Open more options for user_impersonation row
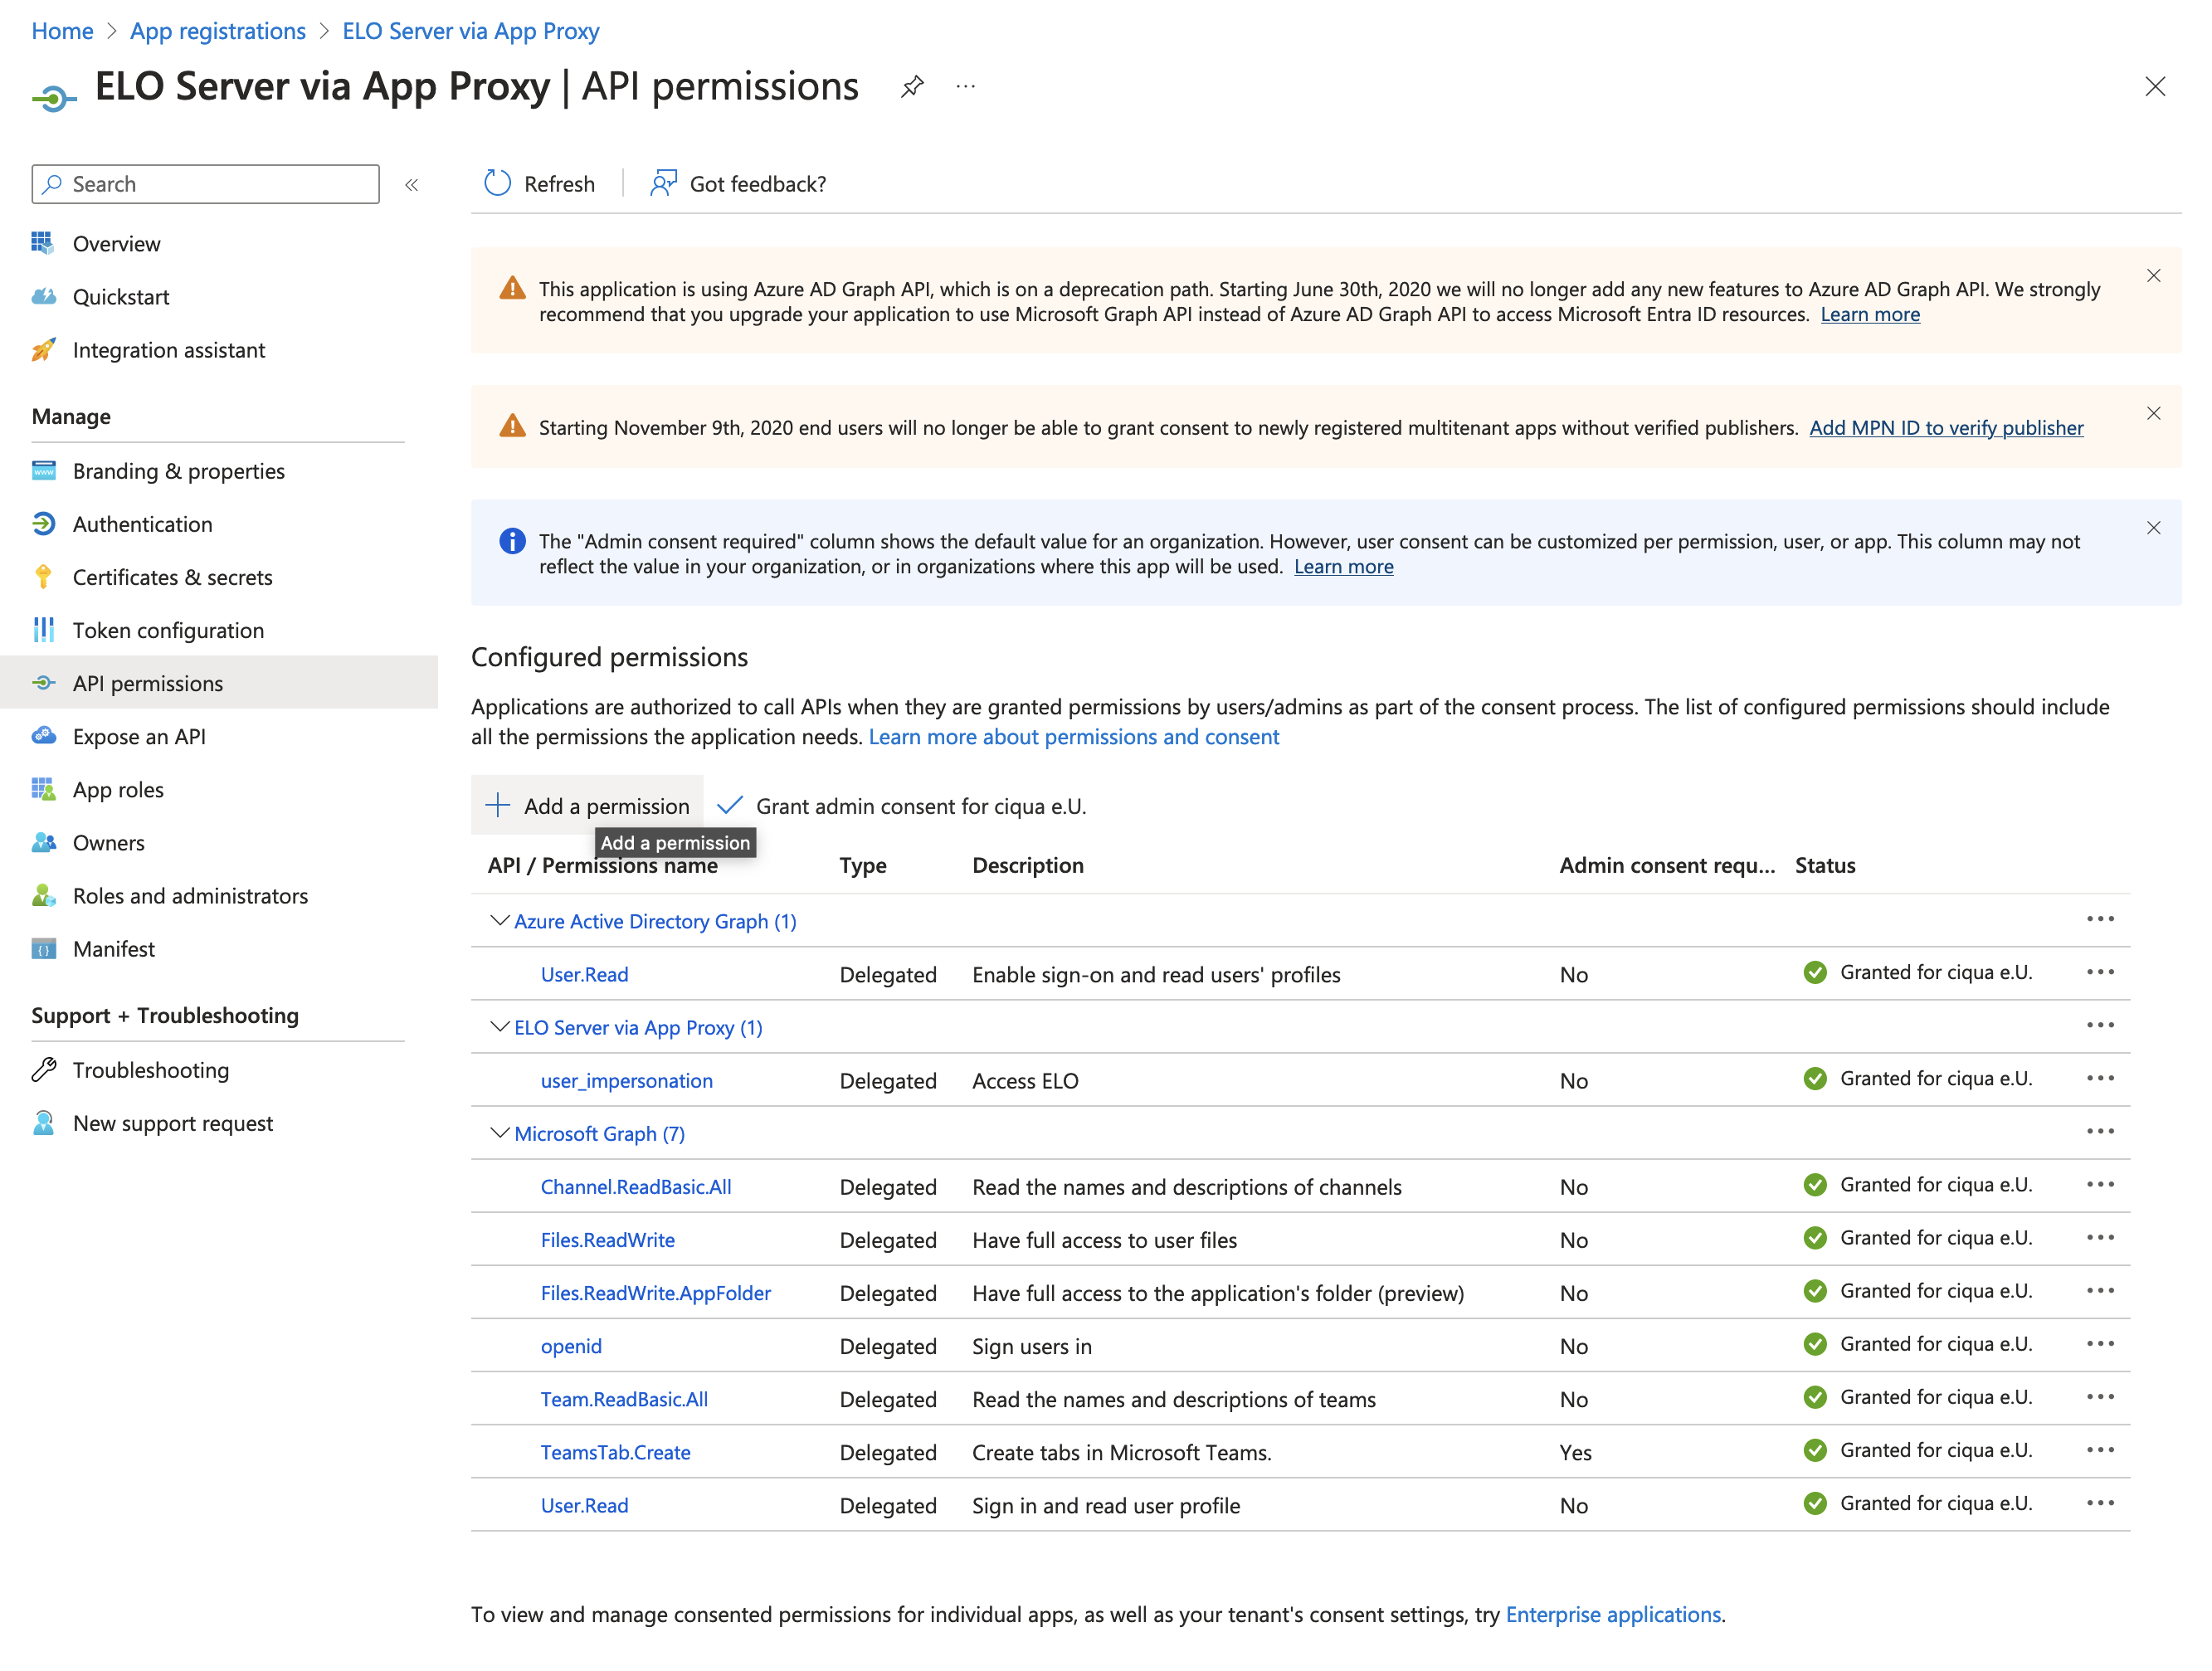This screenshot has height=1671, width=2212. [x=2100, y=1078]
